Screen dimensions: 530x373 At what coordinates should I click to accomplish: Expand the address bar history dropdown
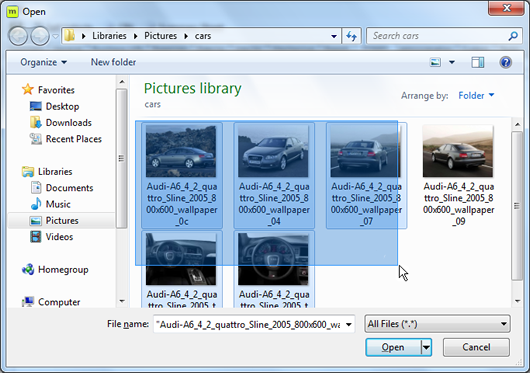tap(334, 36)
